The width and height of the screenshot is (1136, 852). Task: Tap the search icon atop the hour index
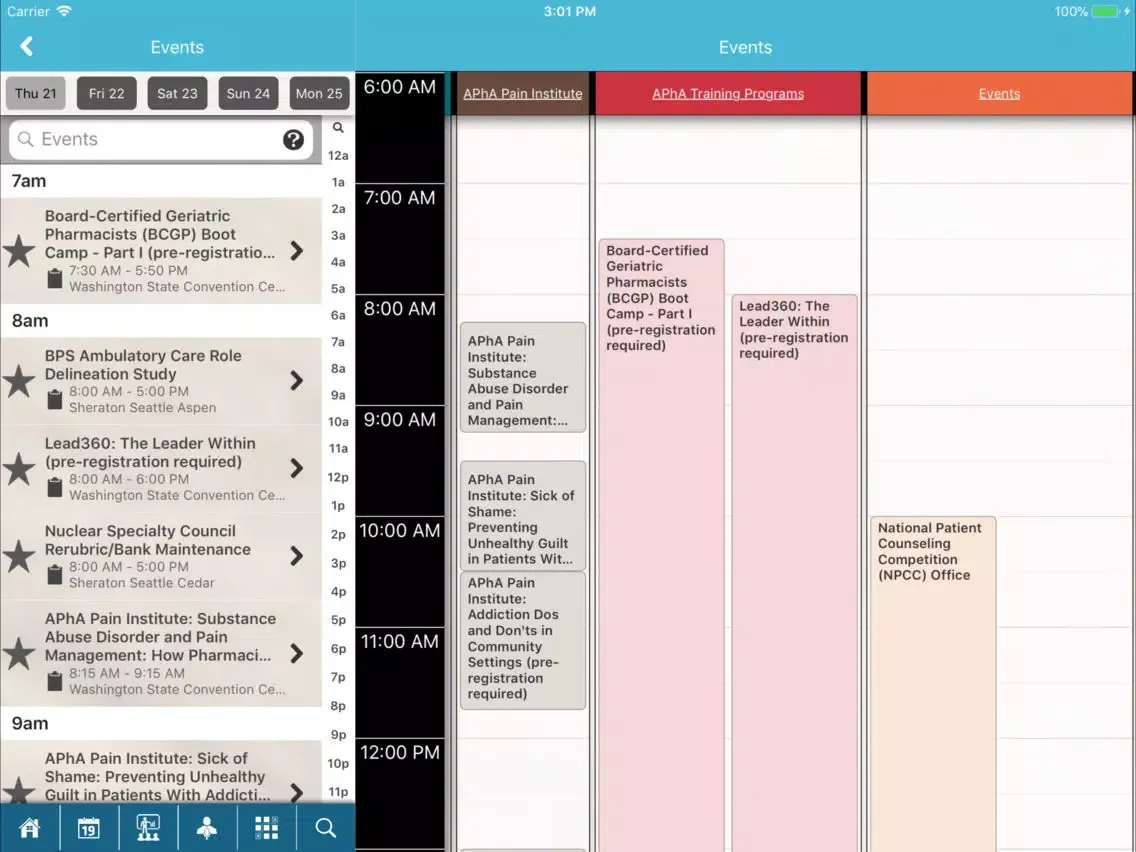pos(338,128)
